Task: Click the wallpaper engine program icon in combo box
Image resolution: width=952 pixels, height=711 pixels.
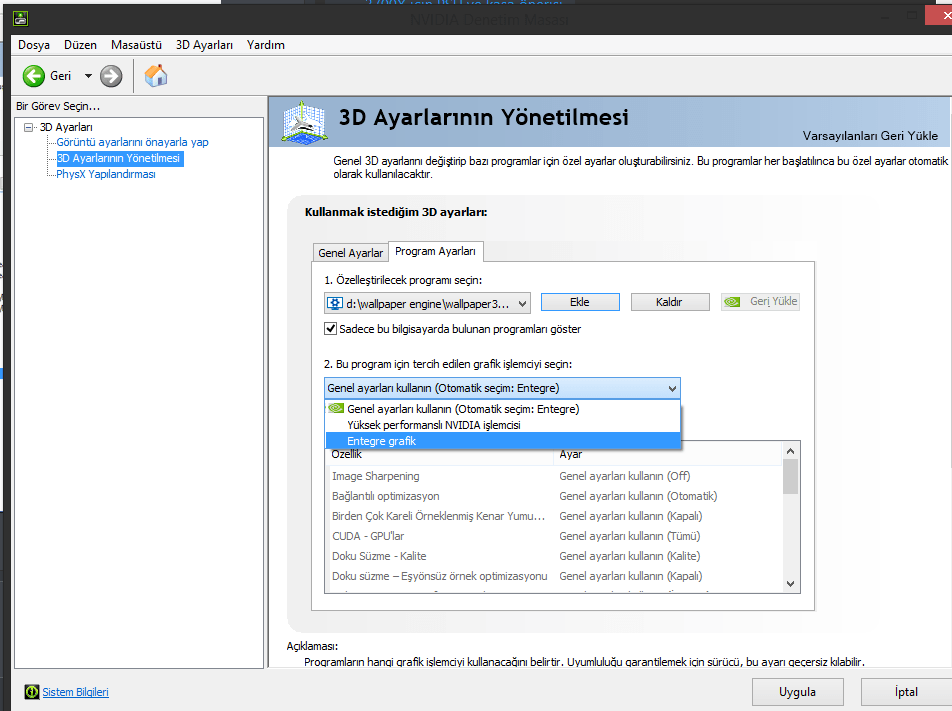Action: (x=335, y=303)
